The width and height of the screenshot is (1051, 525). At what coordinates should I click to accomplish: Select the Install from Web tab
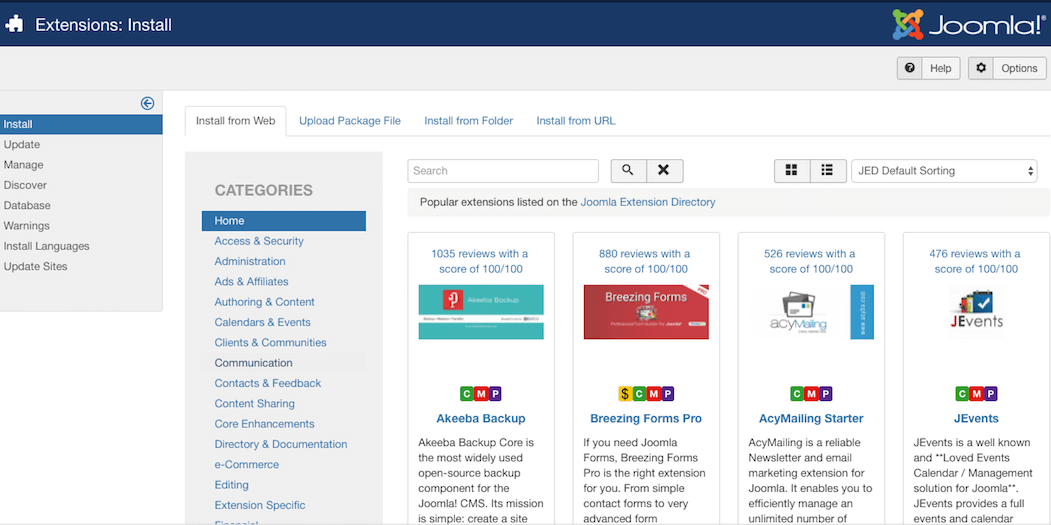(x=235, y=121)
